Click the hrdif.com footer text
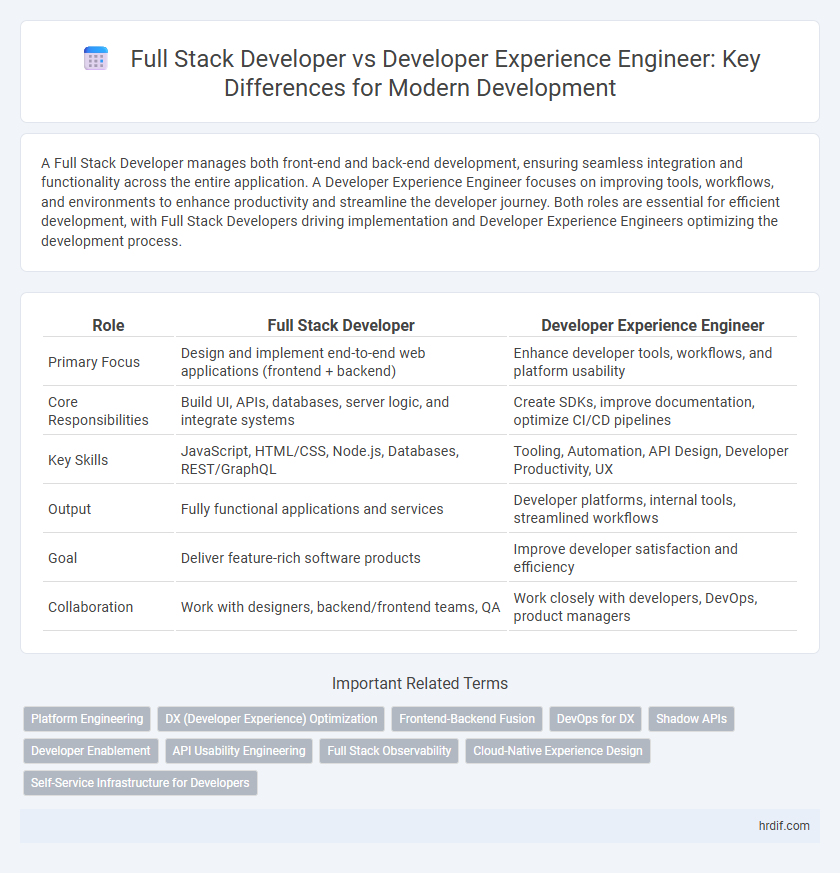Viewport: 840px width, 873px height. pyautogui.click(x=784, y=826)
